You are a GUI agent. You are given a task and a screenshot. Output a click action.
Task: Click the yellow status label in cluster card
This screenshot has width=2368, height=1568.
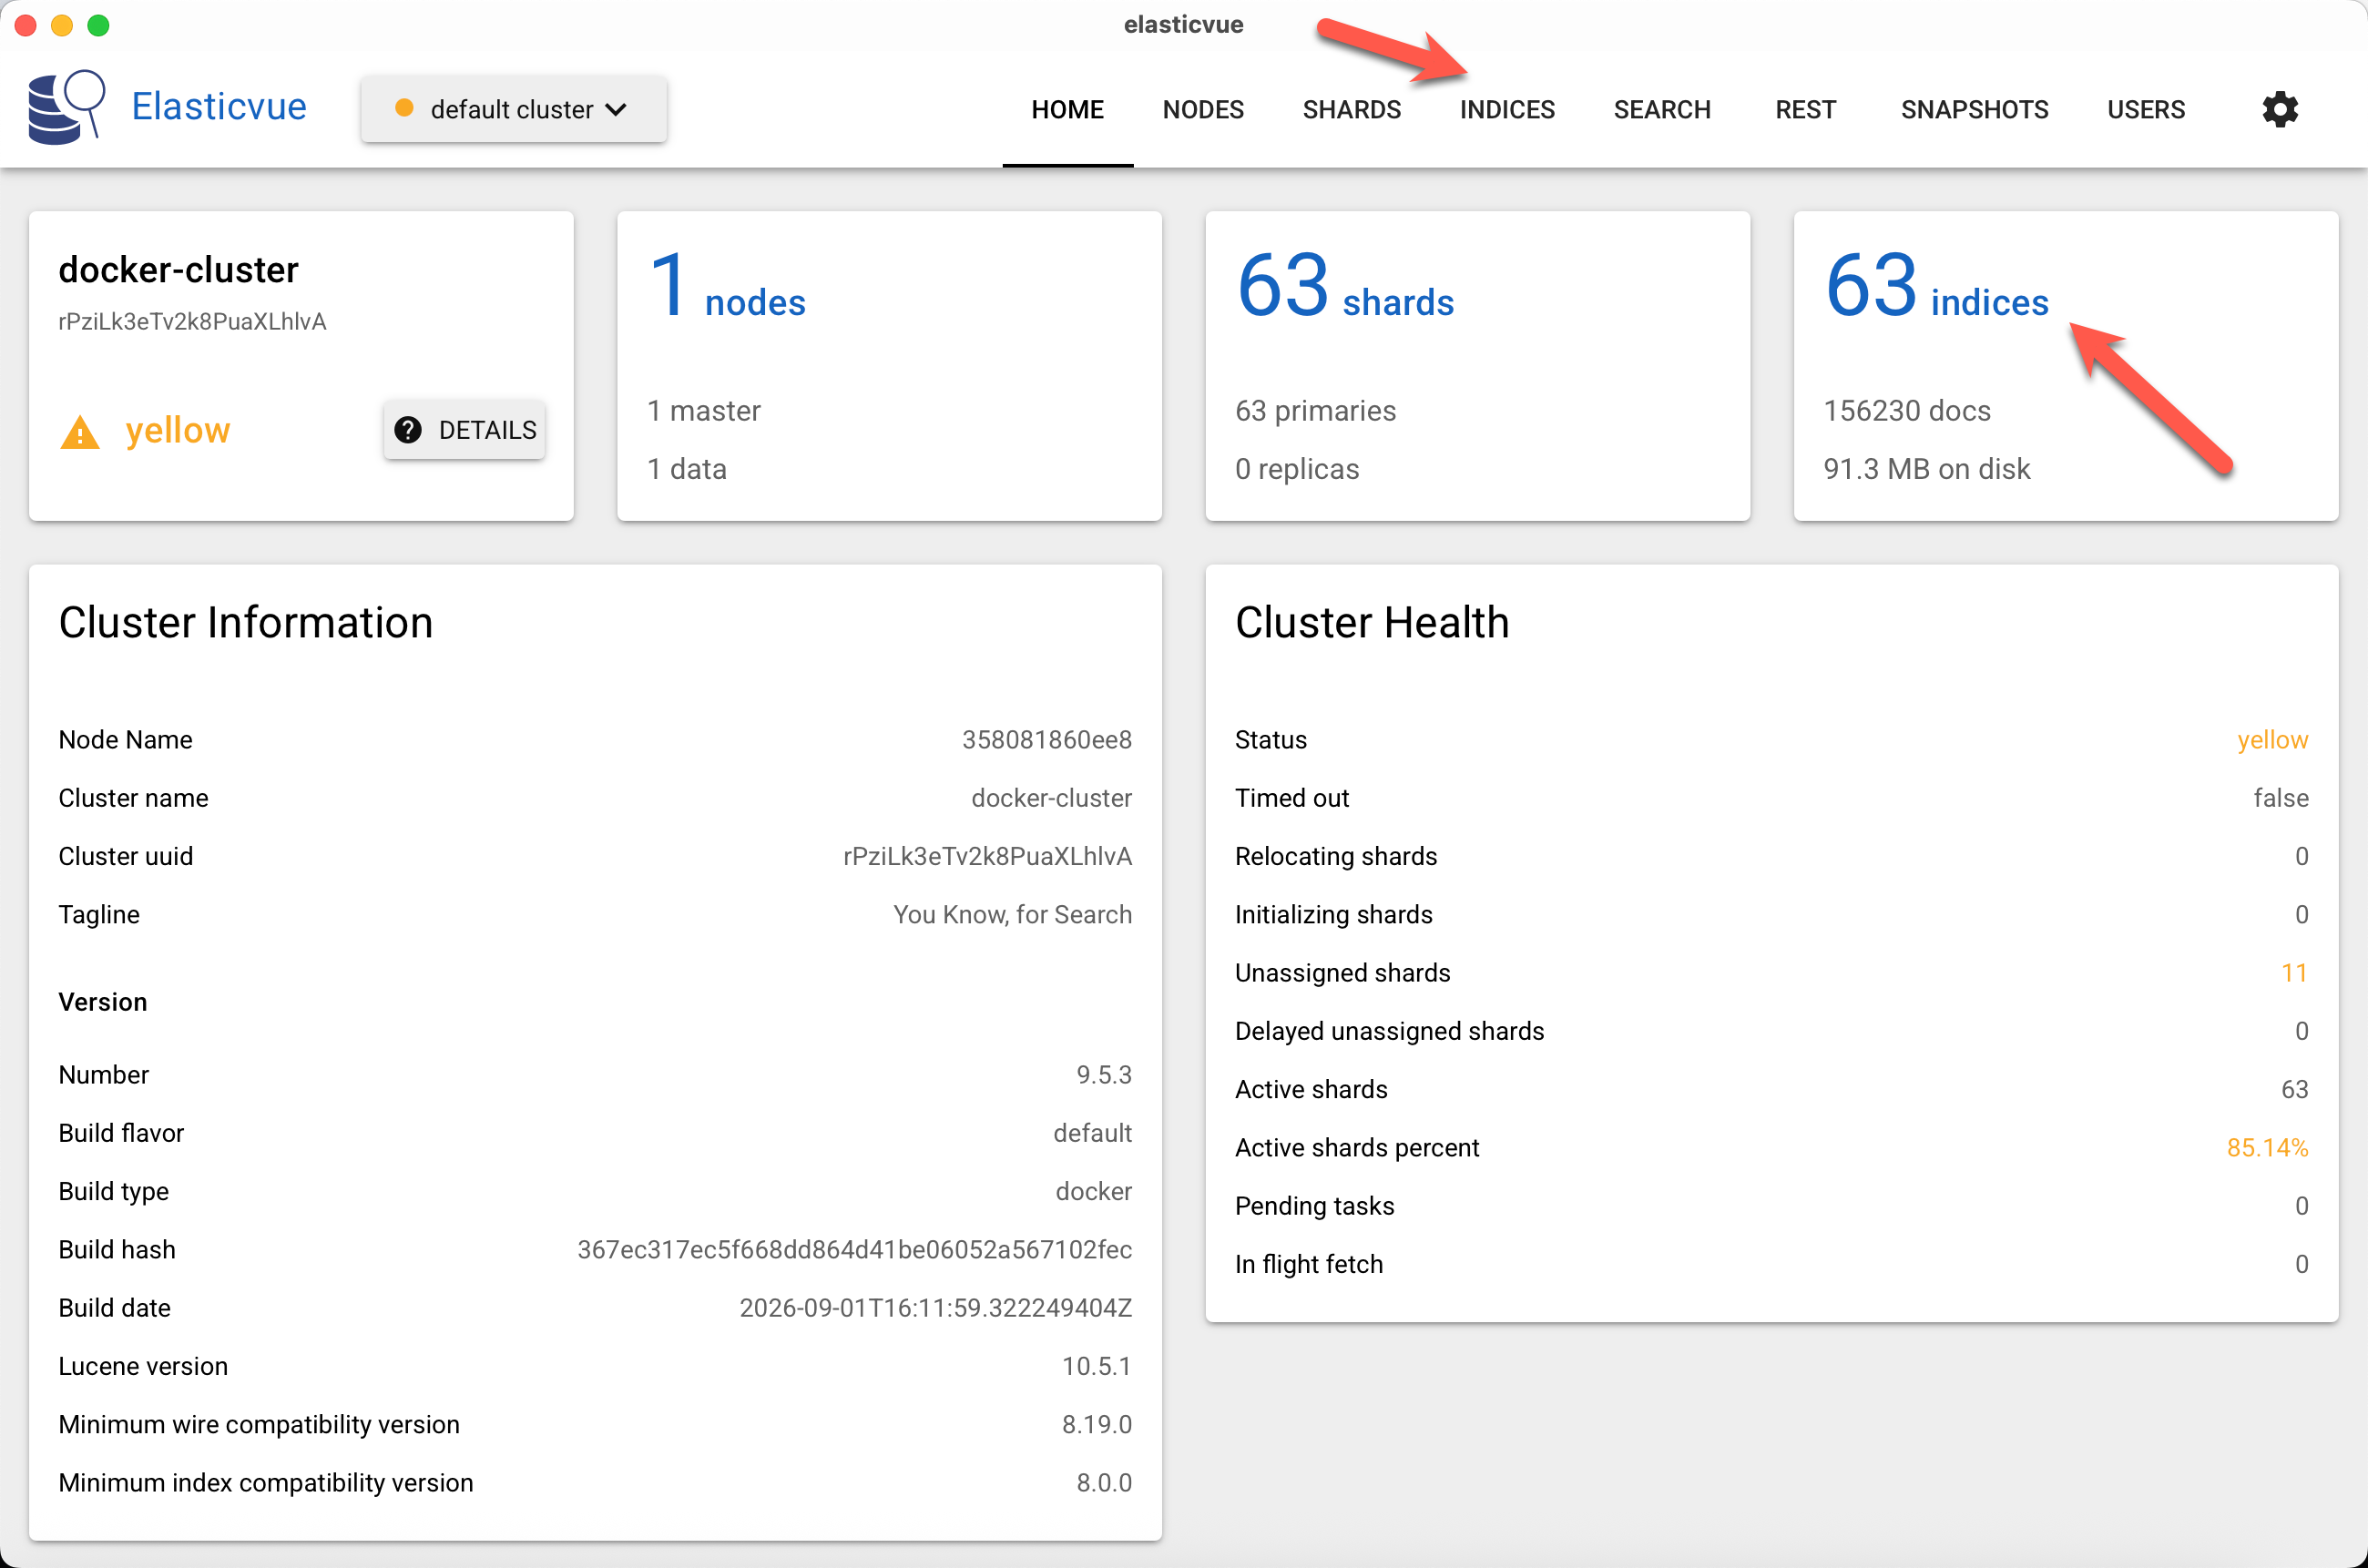point(178,431)
